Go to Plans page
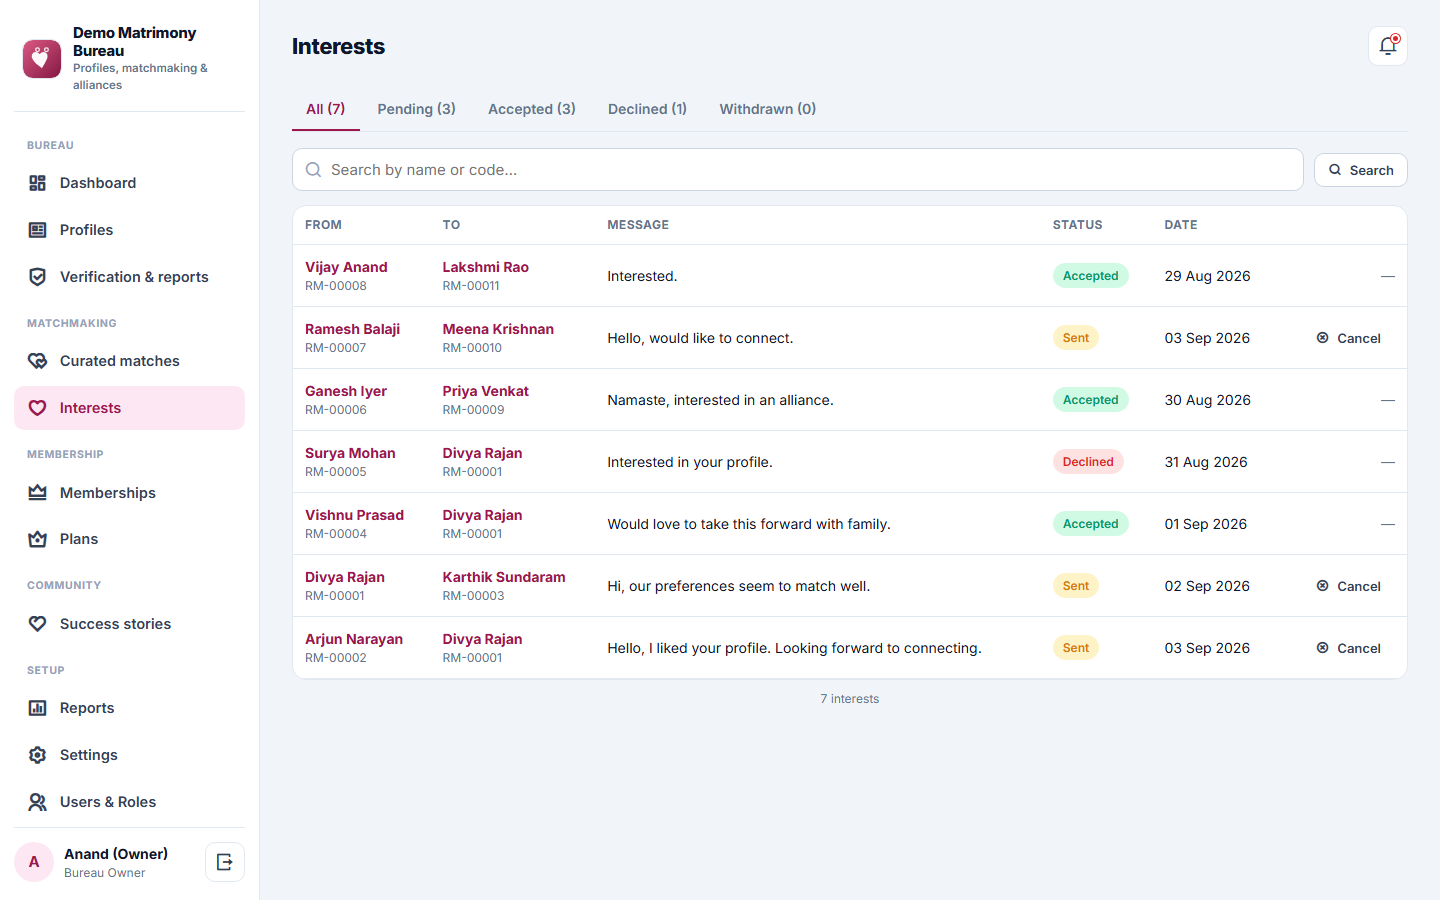Screen dimensions: 1440x900 tap(129, 539)
